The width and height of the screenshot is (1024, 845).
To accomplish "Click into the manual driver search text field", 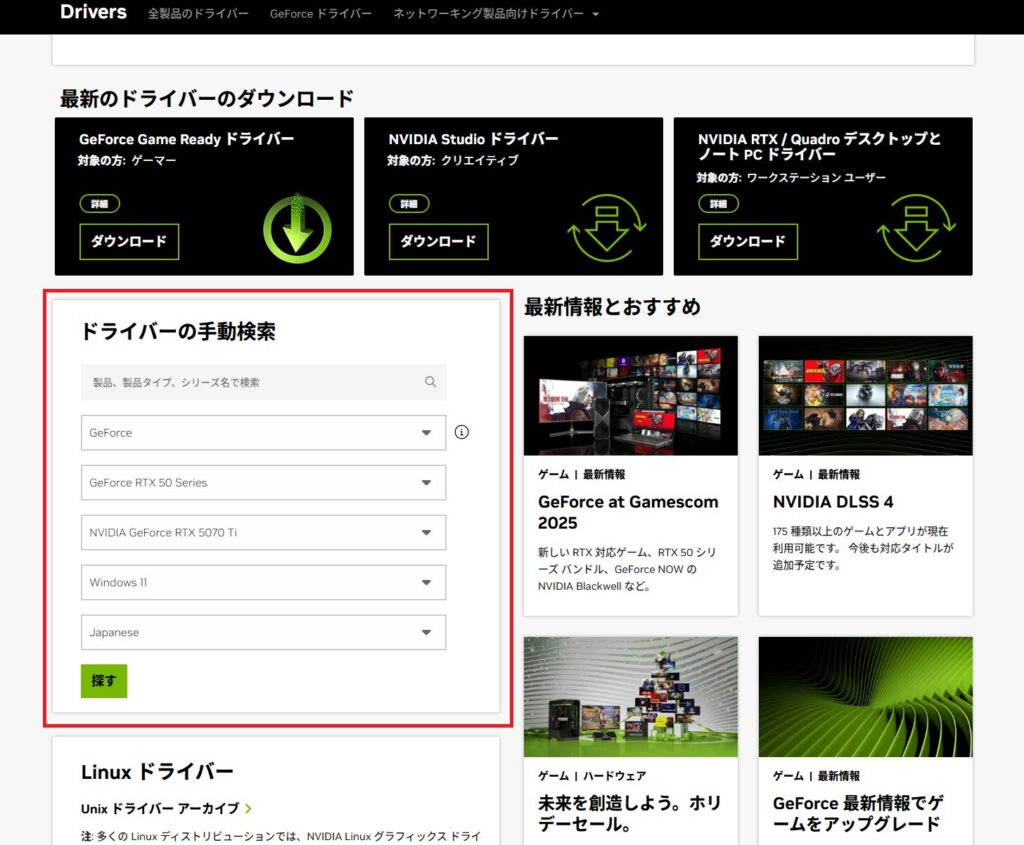I will [250, 382].
